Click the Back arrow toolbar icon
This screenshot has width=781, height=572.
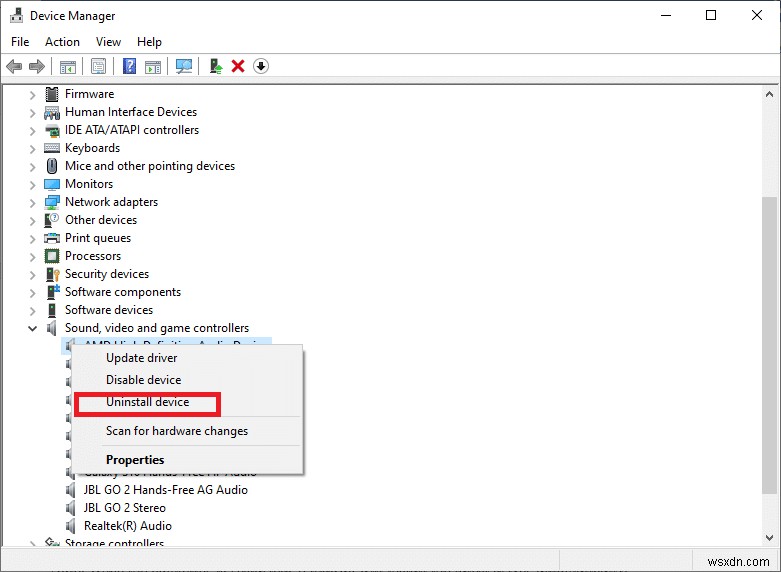click(x=14, y=66)
